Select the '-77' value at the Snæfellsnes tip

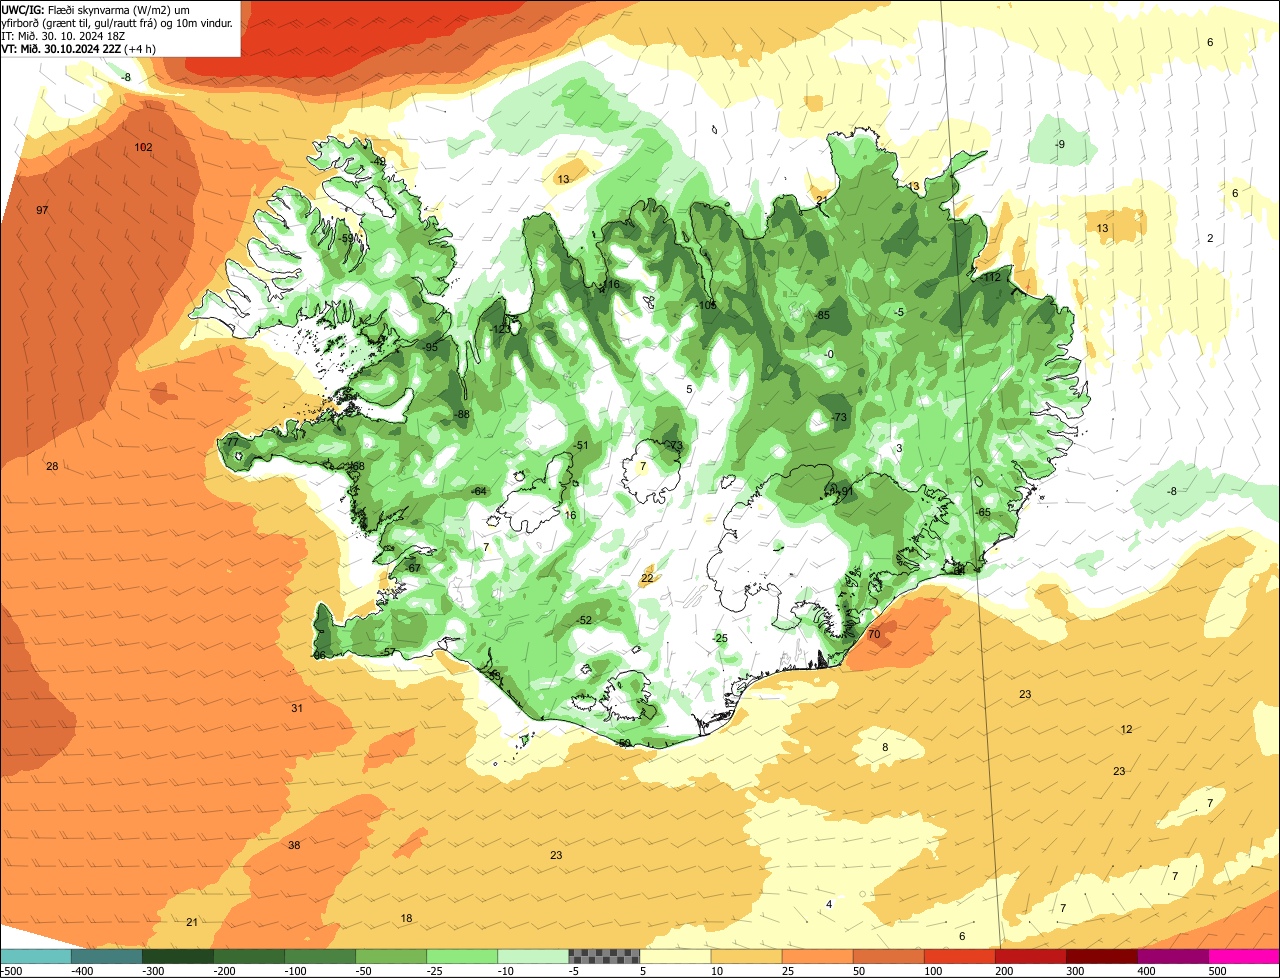coord(231,442)
